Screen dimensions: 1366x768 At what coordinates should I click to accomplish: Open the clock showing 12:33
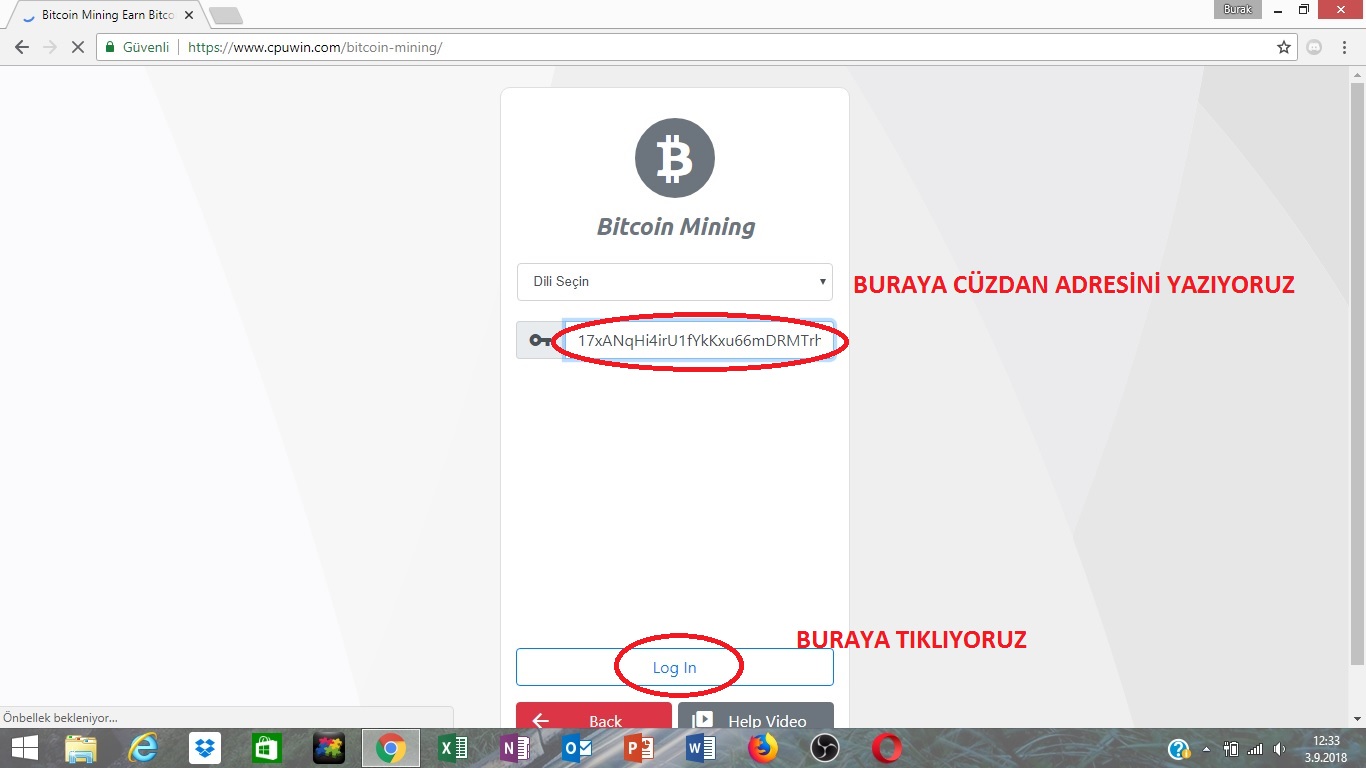[x=1326, y=748]
